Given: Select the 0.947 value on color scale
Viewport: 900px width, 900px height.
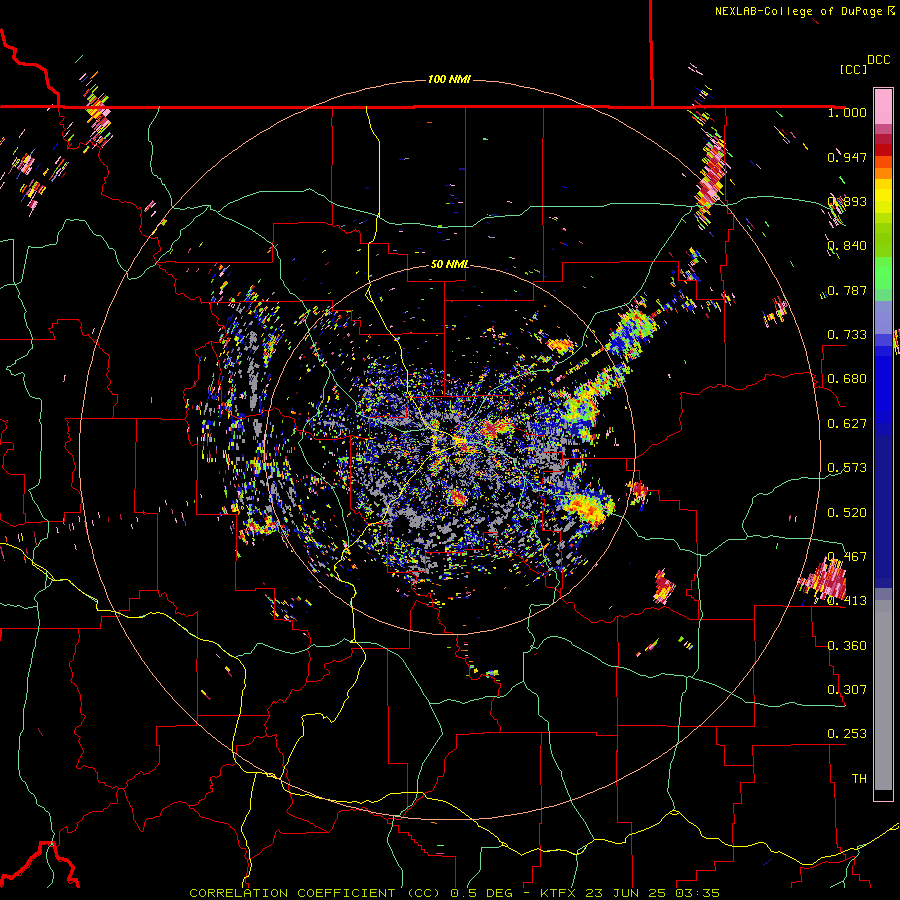Looking at the screenshot, I should click(x=847, y=157).
